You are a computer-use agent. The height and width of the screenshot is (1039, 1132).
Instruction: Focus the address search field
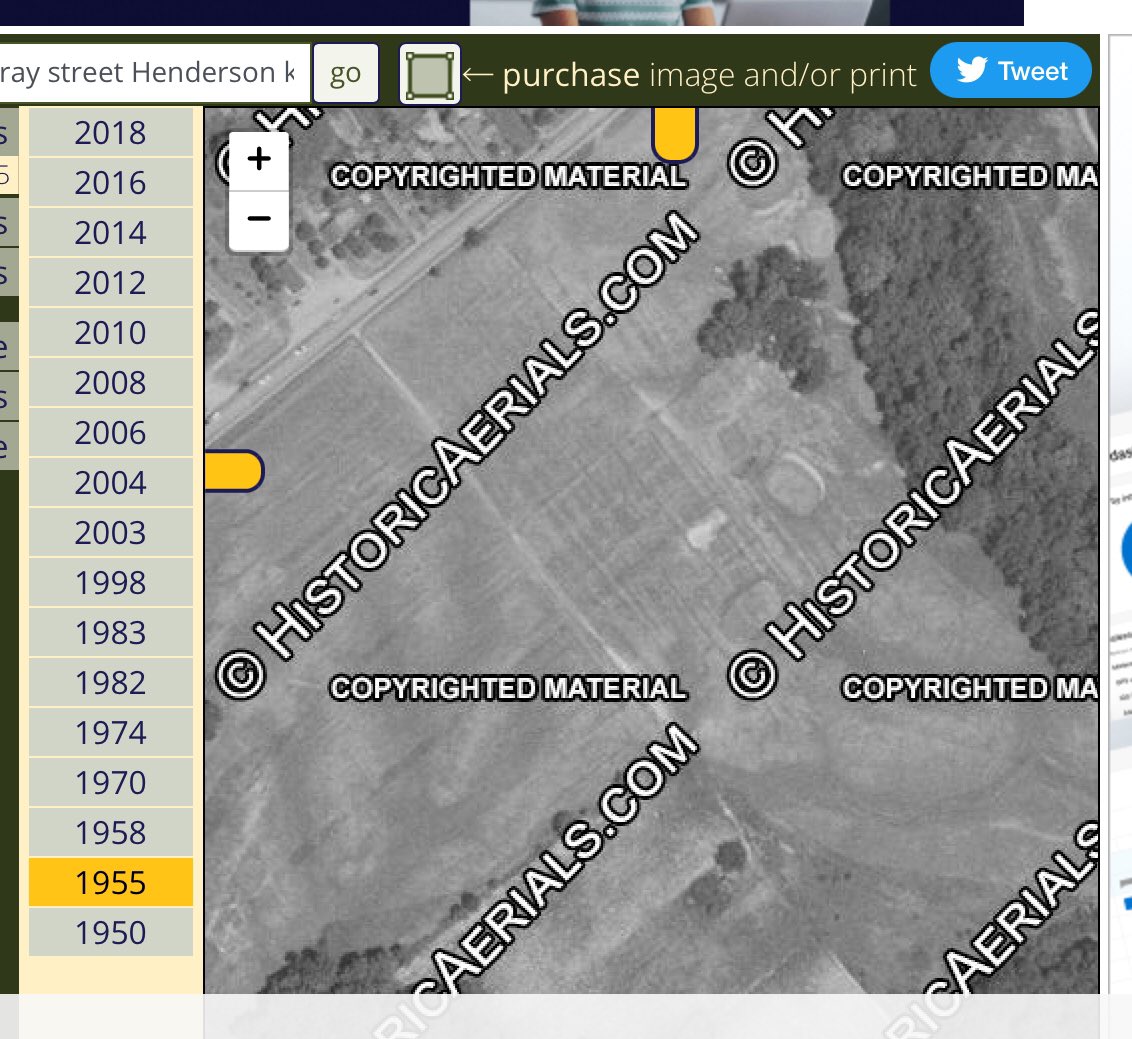154,73
